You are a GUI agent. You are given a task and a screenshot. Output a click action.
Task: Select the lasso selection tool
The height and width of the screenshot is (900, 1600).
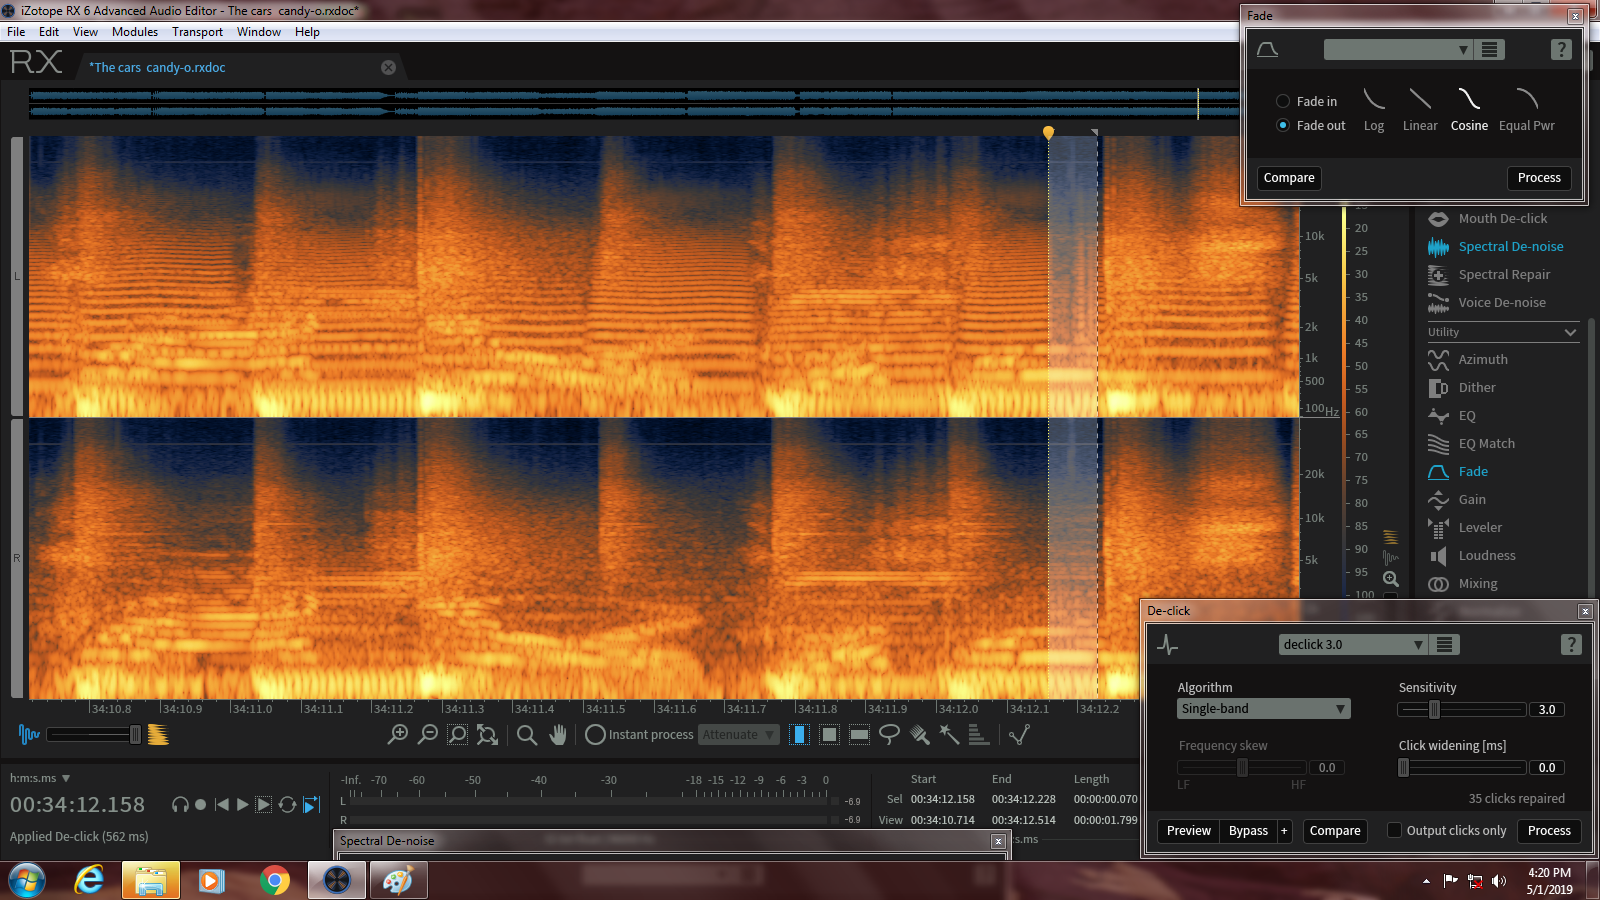889,735
